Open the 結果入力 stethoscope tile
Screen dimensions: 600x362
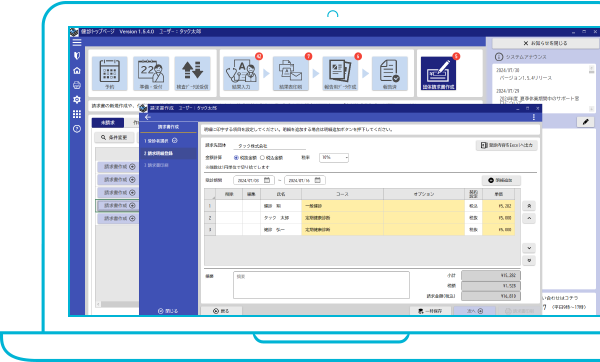[241, 73]
